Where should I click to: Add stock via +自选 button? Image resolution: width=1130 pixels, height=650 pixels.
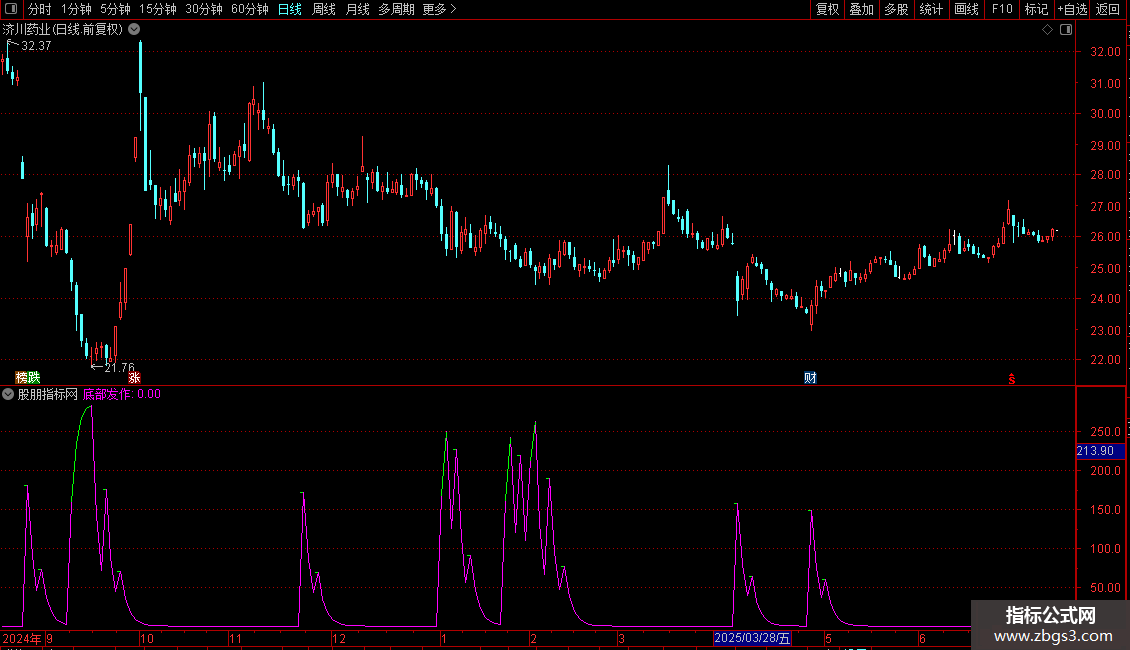click(1072, 9)
